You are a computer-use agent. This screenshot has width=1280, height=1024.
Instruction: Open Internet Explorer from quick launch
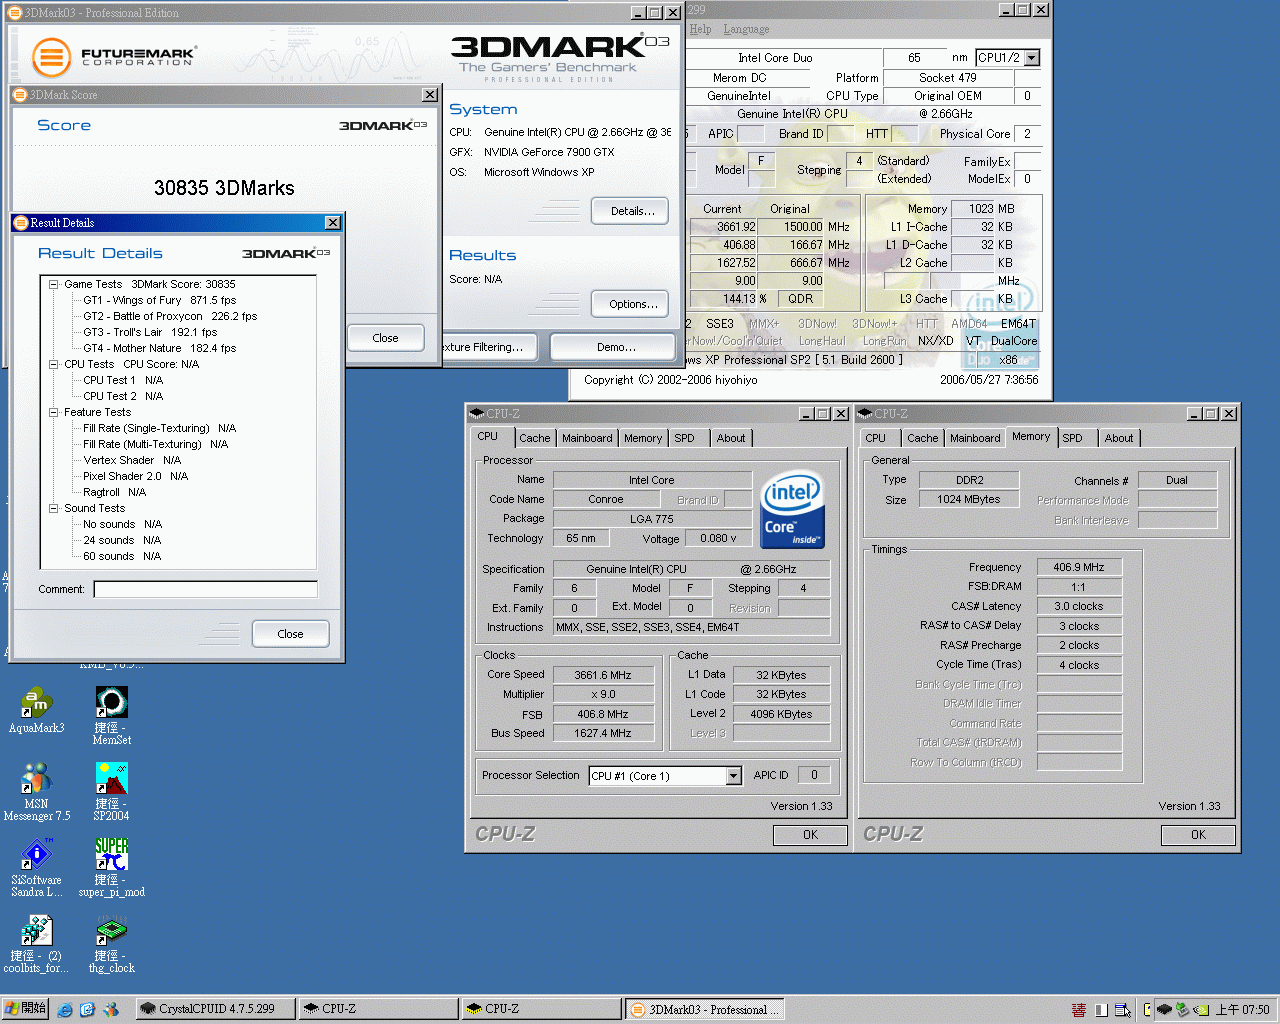coord(65,1010)
